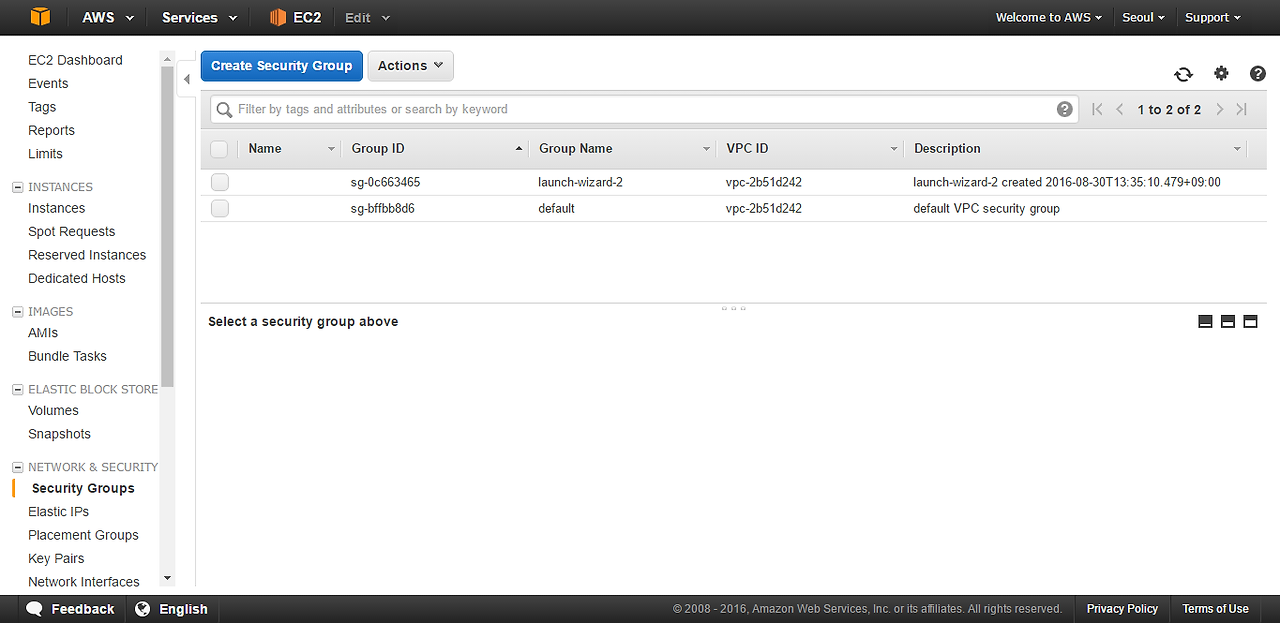
Task: Open Snapshots in sidebar
Action: [59, 434]
